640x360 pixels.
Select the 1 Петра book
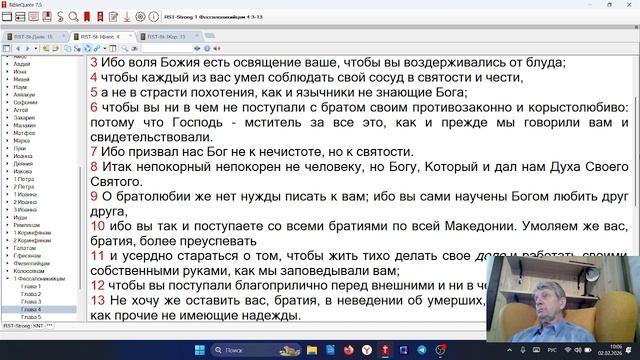(24, 179)
